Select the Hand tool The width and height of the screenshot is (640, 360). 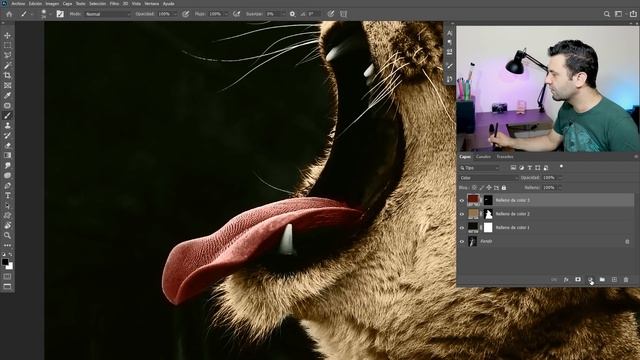(x=7, y=225)
